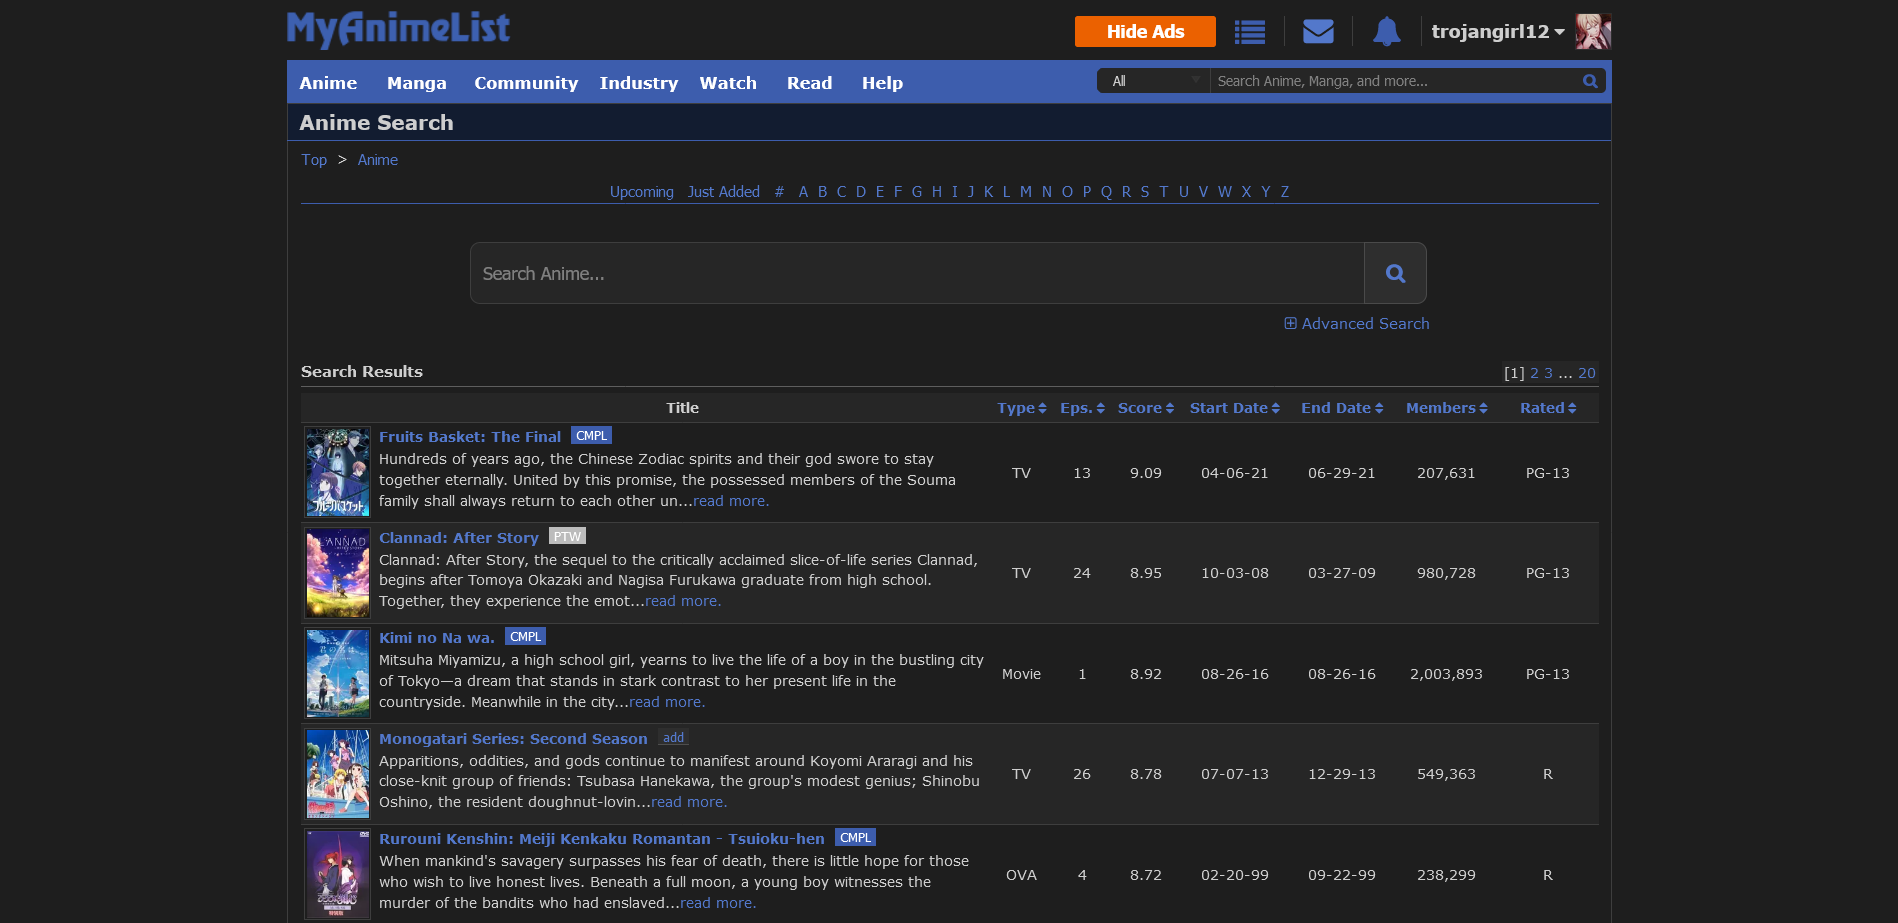Screen dimensions: 1898x923
Task: Open the Community menu
Action: 526,83
